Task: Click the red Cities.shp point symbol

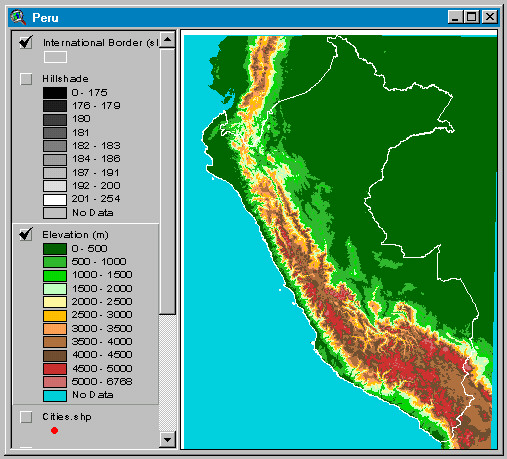Action: [x=55, y=431]
